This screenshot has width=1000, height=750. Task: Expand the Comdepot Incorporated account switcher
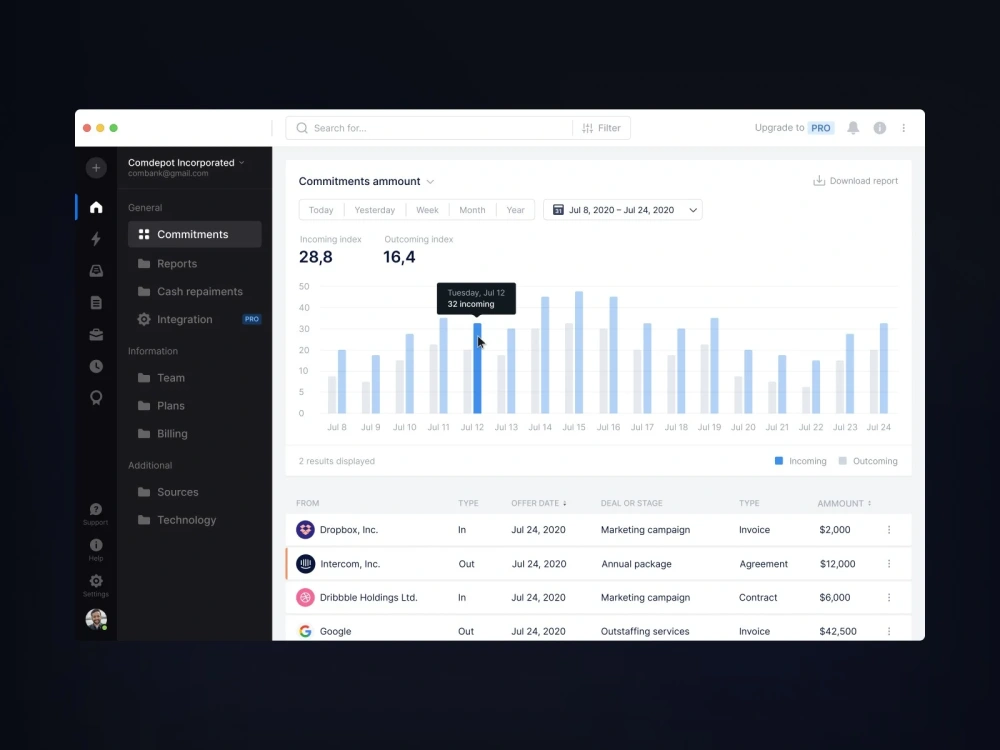(242, 163)
